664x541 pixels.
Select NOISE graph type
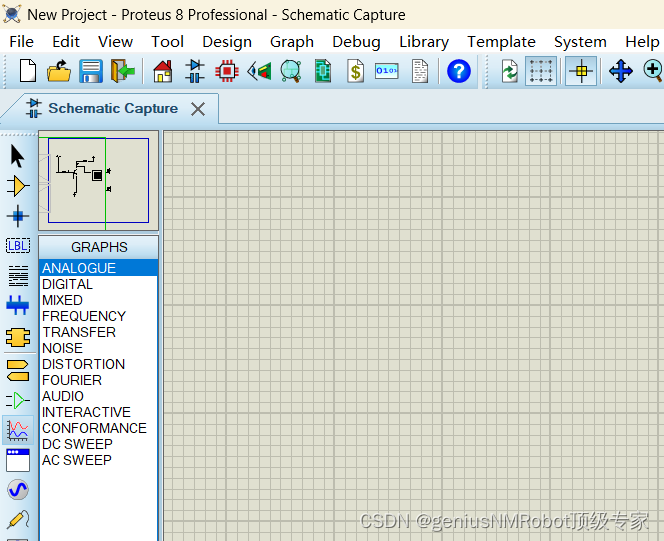click(99, 348)
